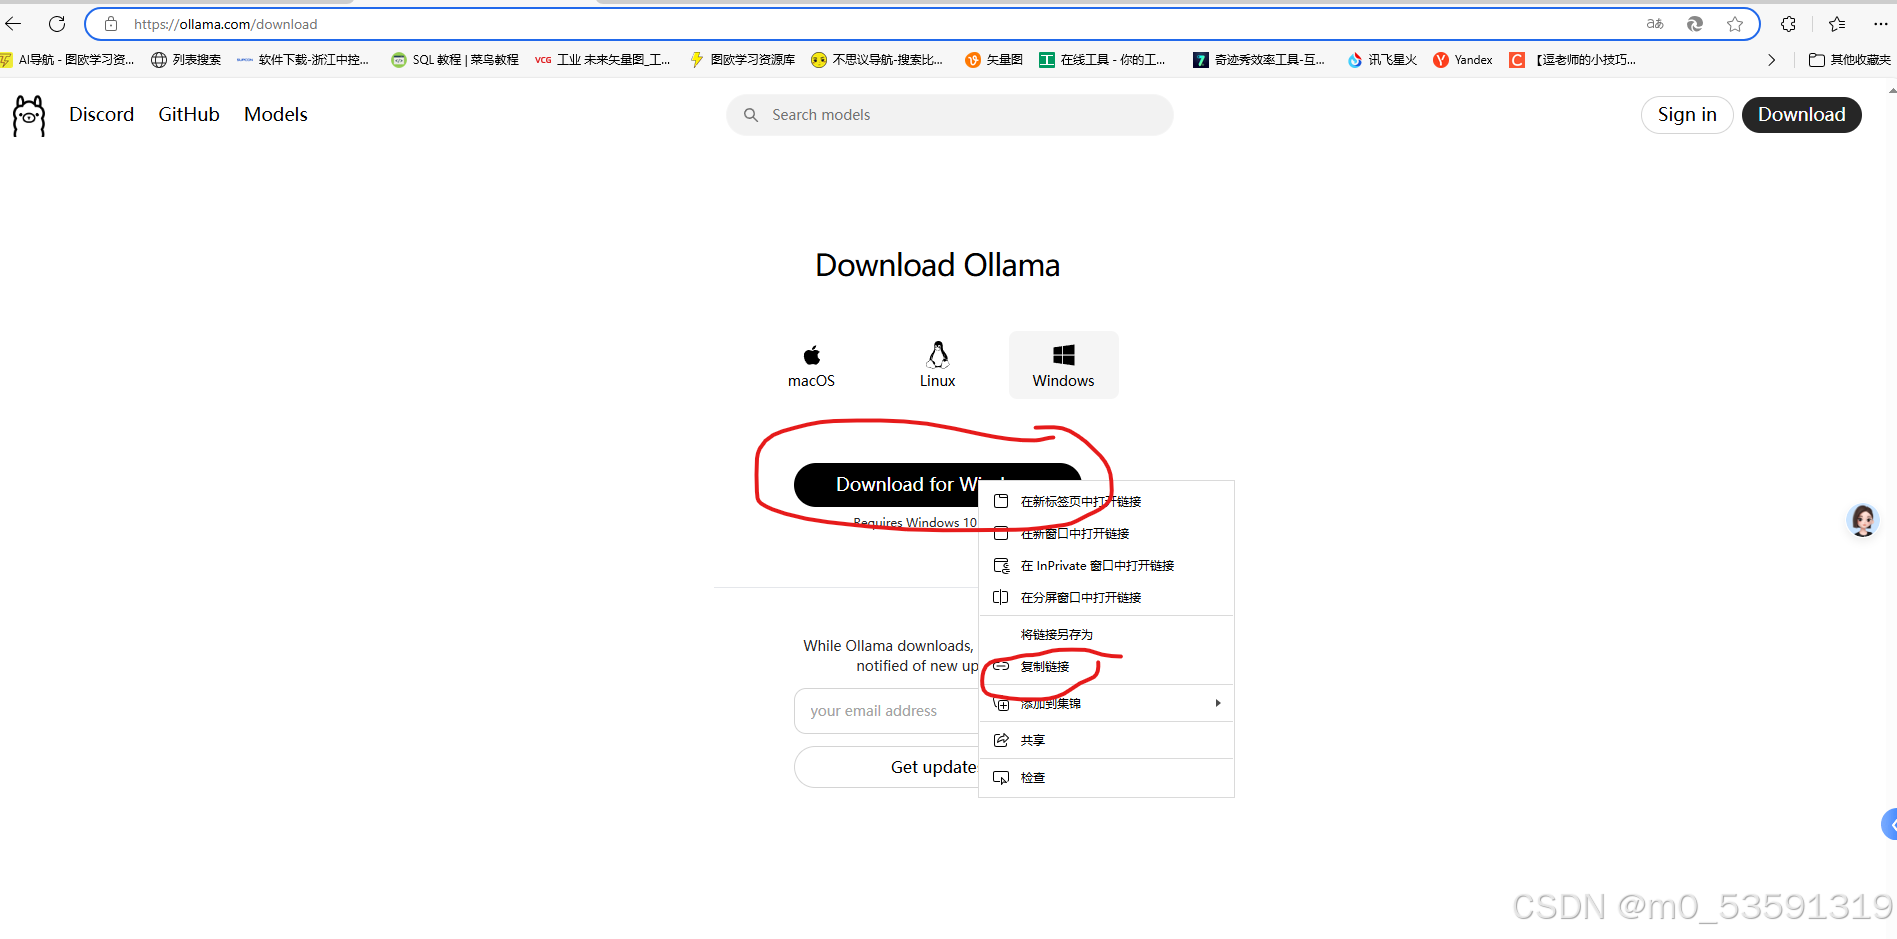Image resolution: width=1897 pixels, height=939 pixels.
Task: Go to GitHub link
Action: tap(189, 115)
